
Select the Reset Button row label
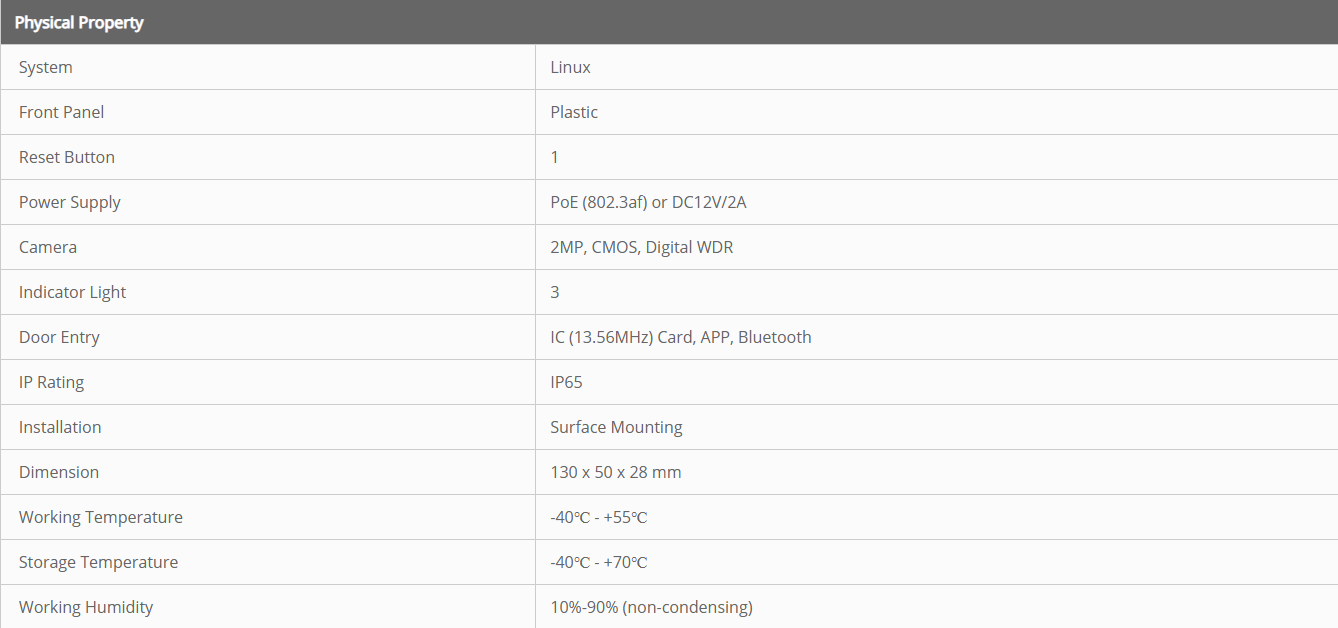click(67, 157)
